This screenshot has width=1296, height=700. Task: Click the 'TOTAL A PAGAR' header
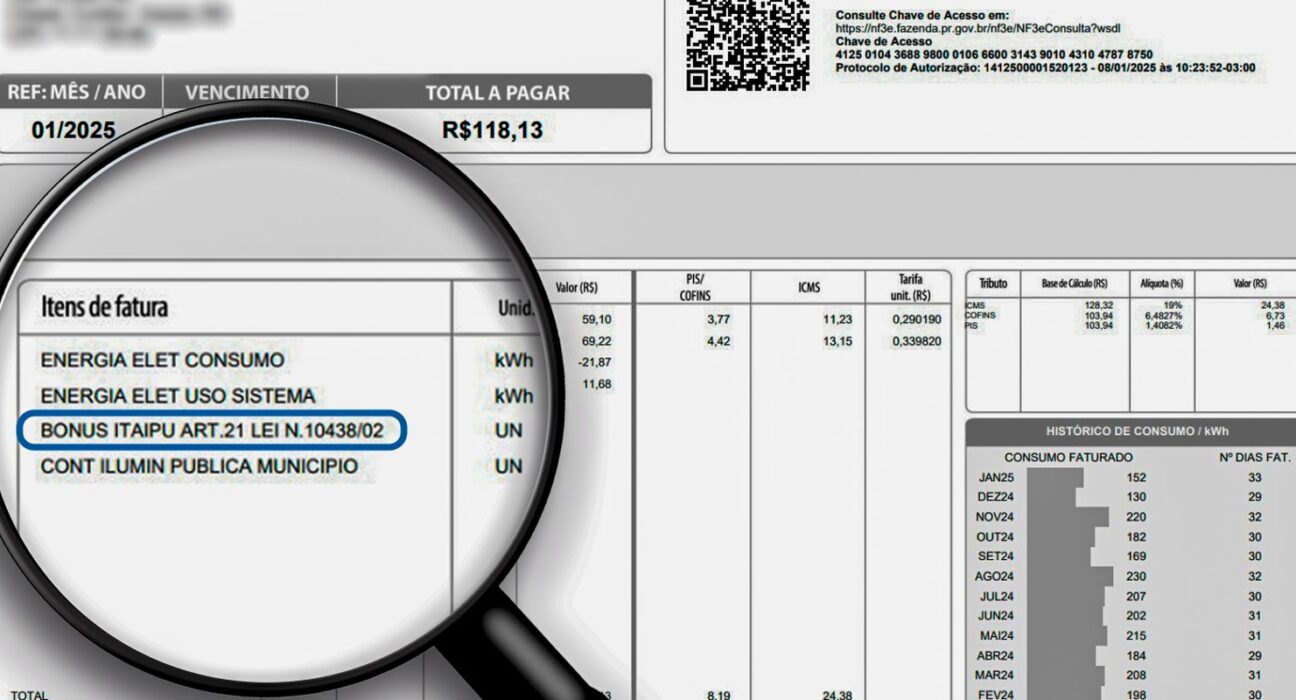click(497, 94)
